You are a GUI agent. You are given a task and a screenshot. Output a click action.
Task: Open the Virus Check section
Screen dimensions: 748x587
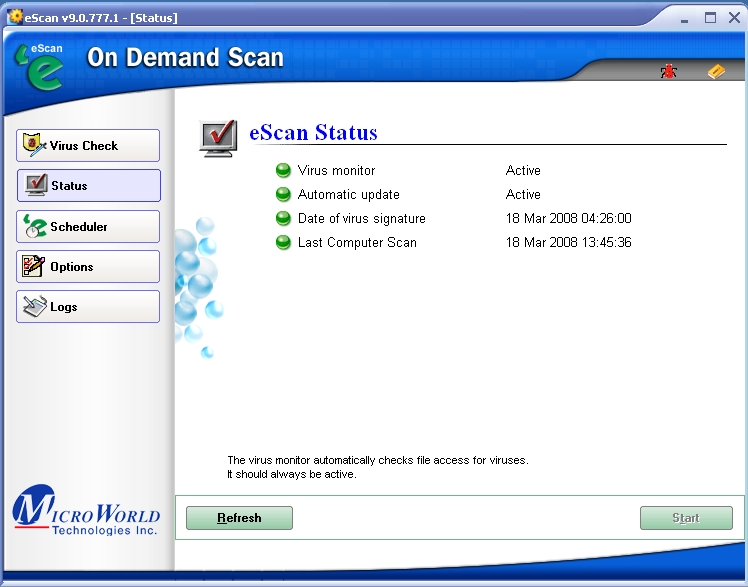tap(88, 146)
